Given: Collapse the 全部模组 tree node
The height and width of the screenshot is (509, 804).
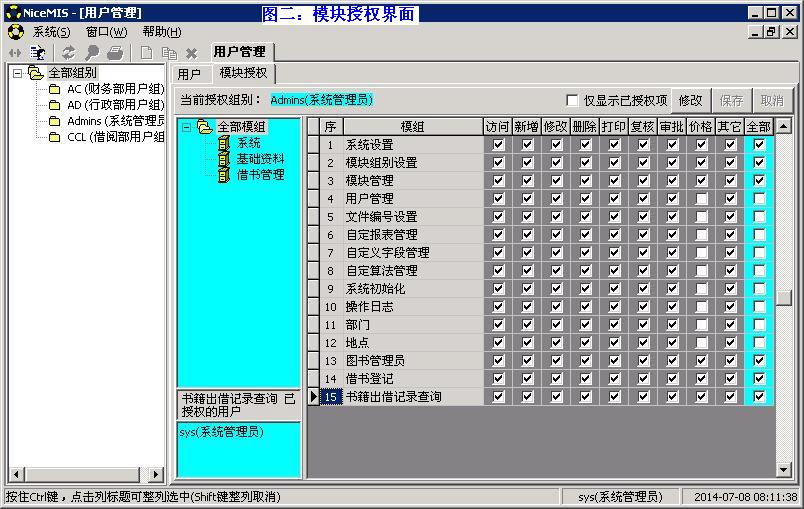Looking at the screenshot, I should [x=187, y=127].
